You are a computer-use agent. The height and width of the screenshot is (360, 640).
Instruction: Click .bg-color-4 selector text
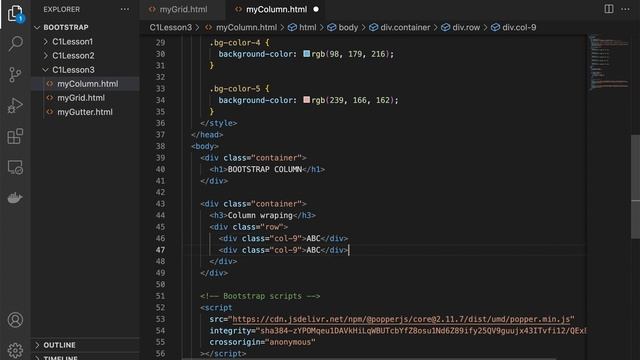(x=235, y=42)
